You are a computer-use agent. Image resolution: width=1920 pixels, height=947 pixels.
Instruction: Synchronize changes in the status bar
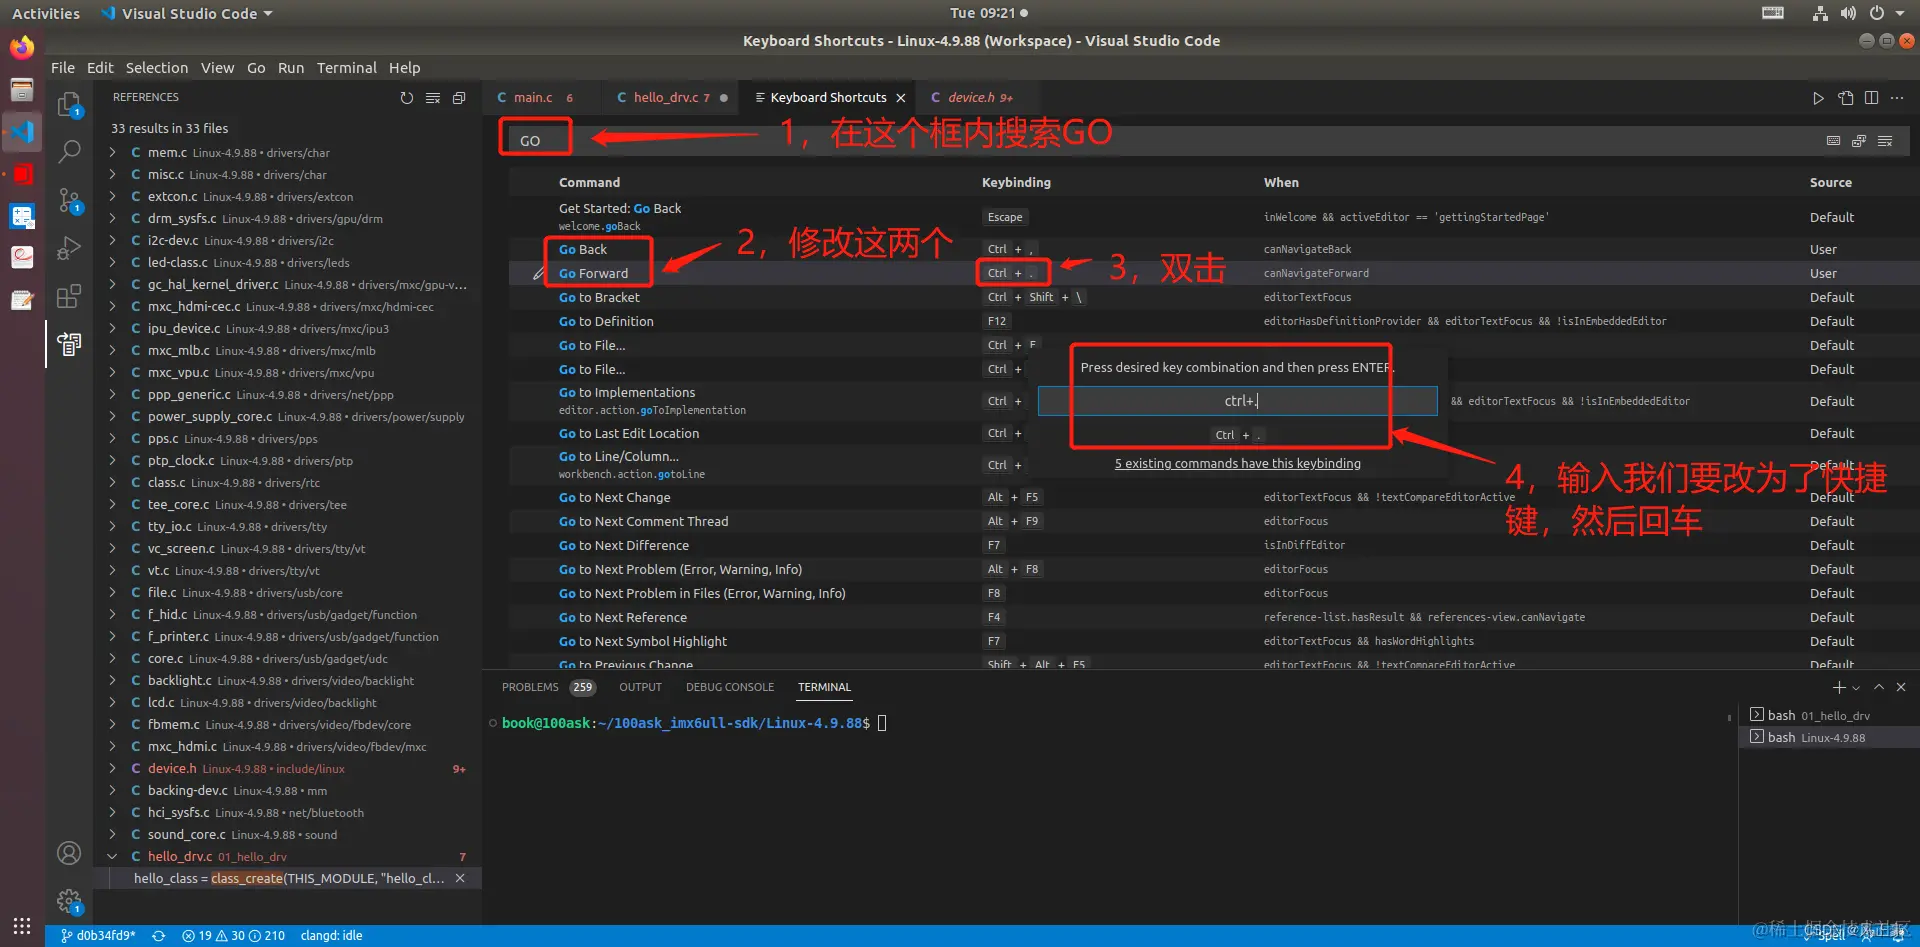[x=158, y=936]
